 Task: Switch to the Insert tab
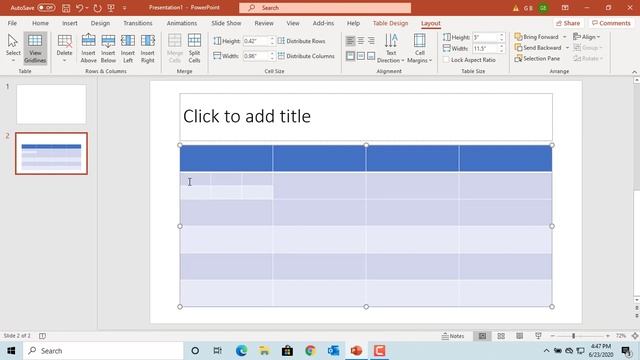(70, 23)
